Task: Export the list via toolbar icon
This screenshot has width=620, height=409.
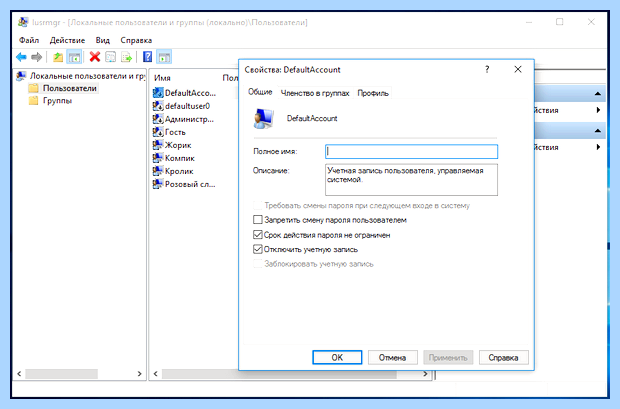Action: click(127, 57)
